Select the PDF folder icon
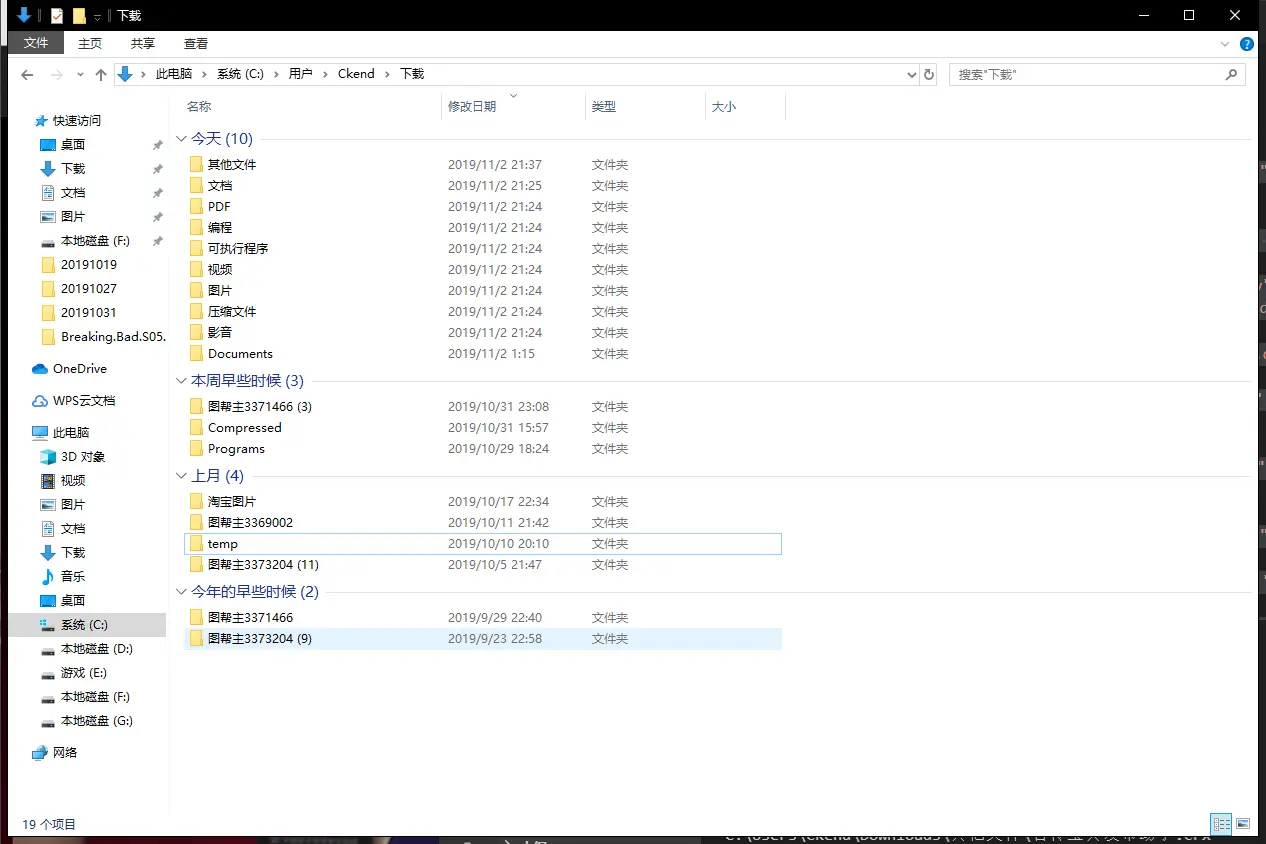This screenshot has width=1266, height=844. tap(196, 206)
